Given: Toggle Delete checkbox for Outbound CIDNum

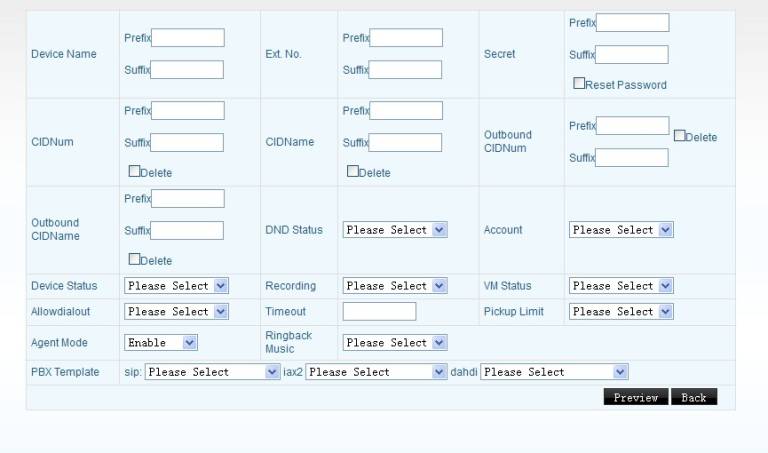Looking at the screenshot, I should 680,136.
